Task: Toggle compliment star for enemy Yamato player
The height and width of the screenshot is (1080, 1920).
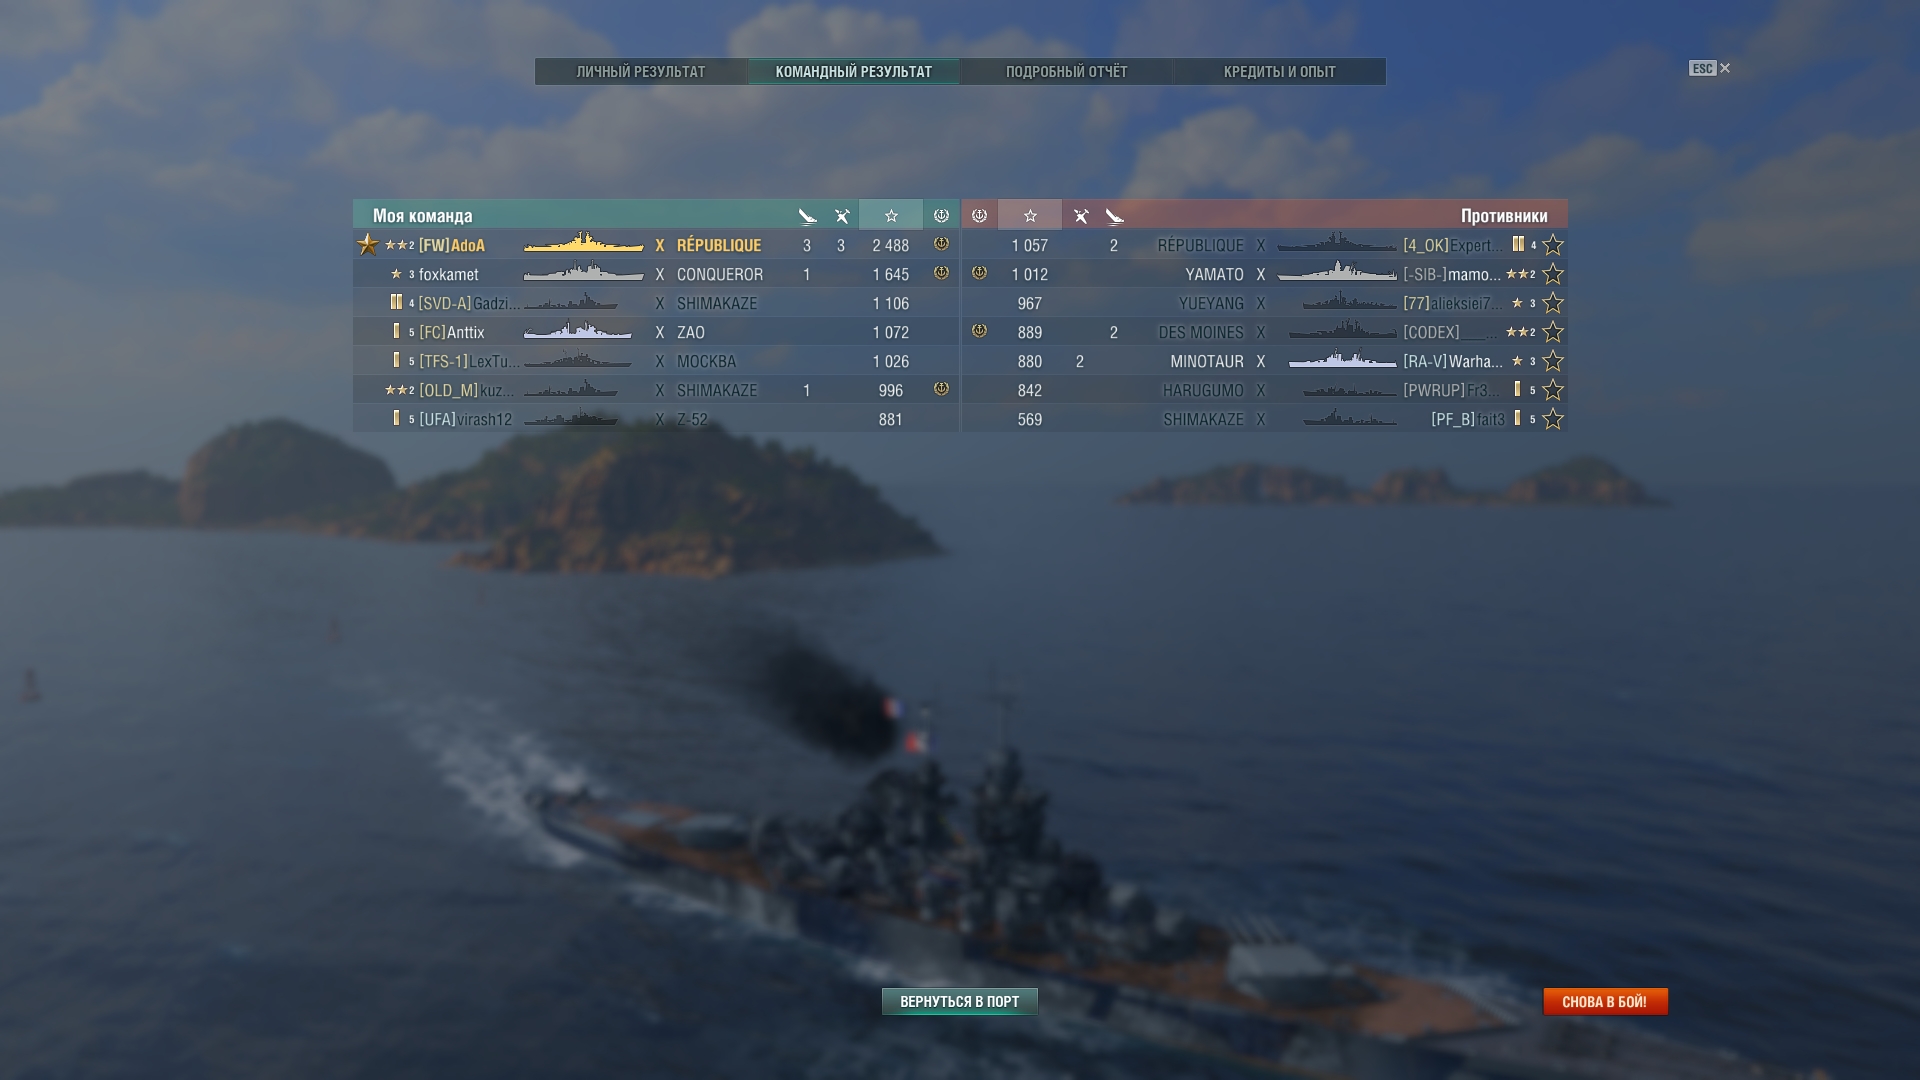Action: click(1552, 274)
